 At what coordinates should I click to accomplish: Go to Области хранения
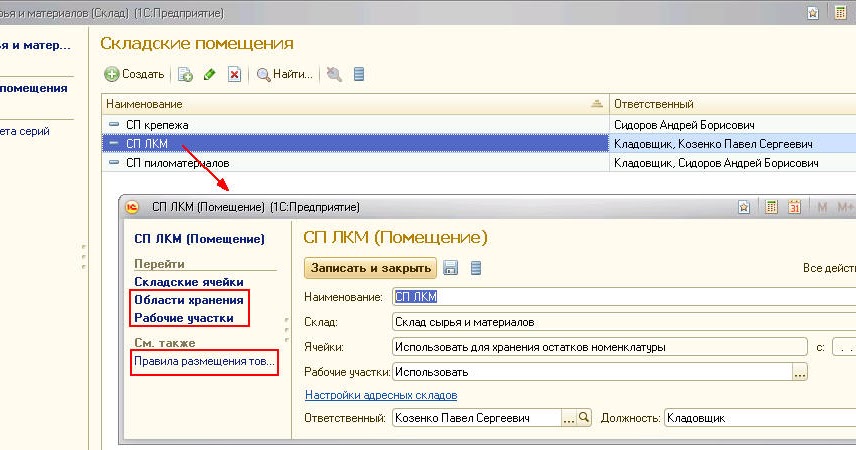189,300
